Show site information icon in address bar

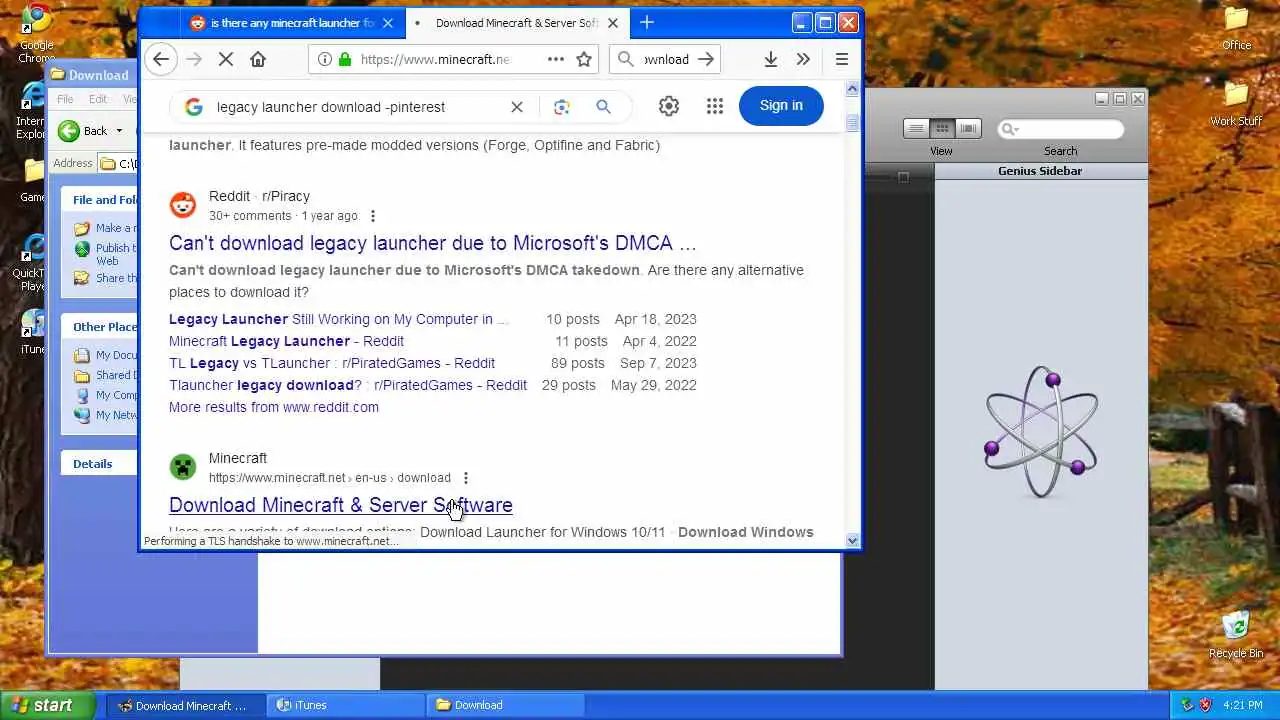325,59
